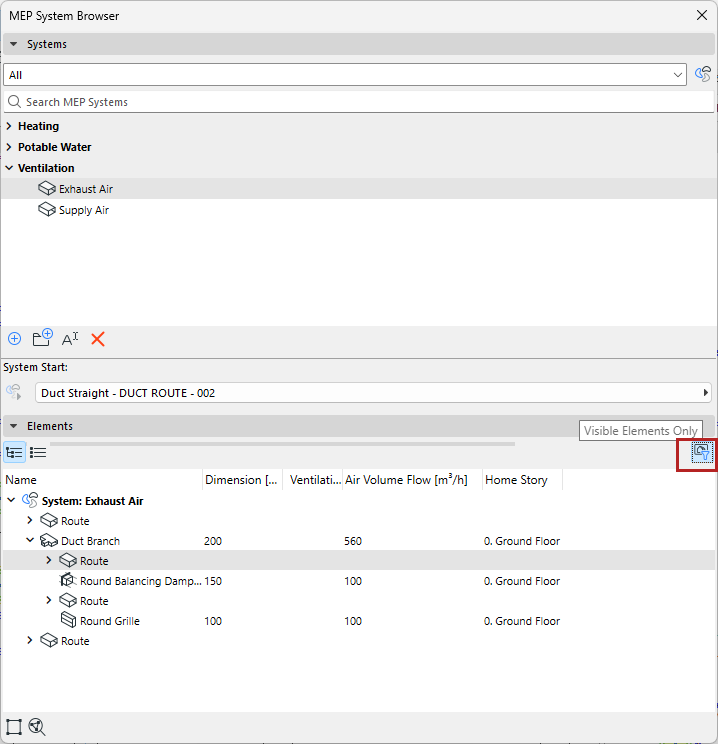Sort by Air Volume Flow column header

point(406,480)
